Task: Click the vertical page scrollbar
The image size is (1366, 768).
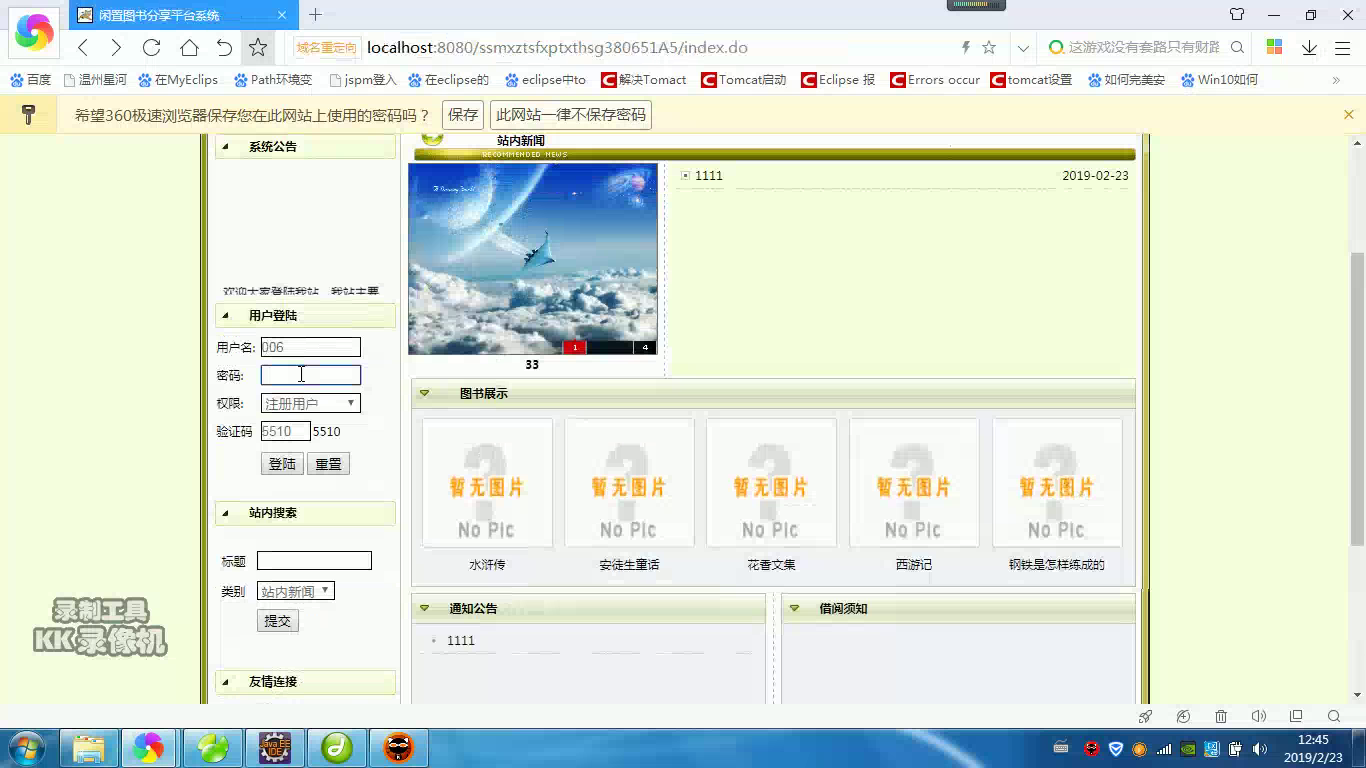Action: pos(1357,398)
